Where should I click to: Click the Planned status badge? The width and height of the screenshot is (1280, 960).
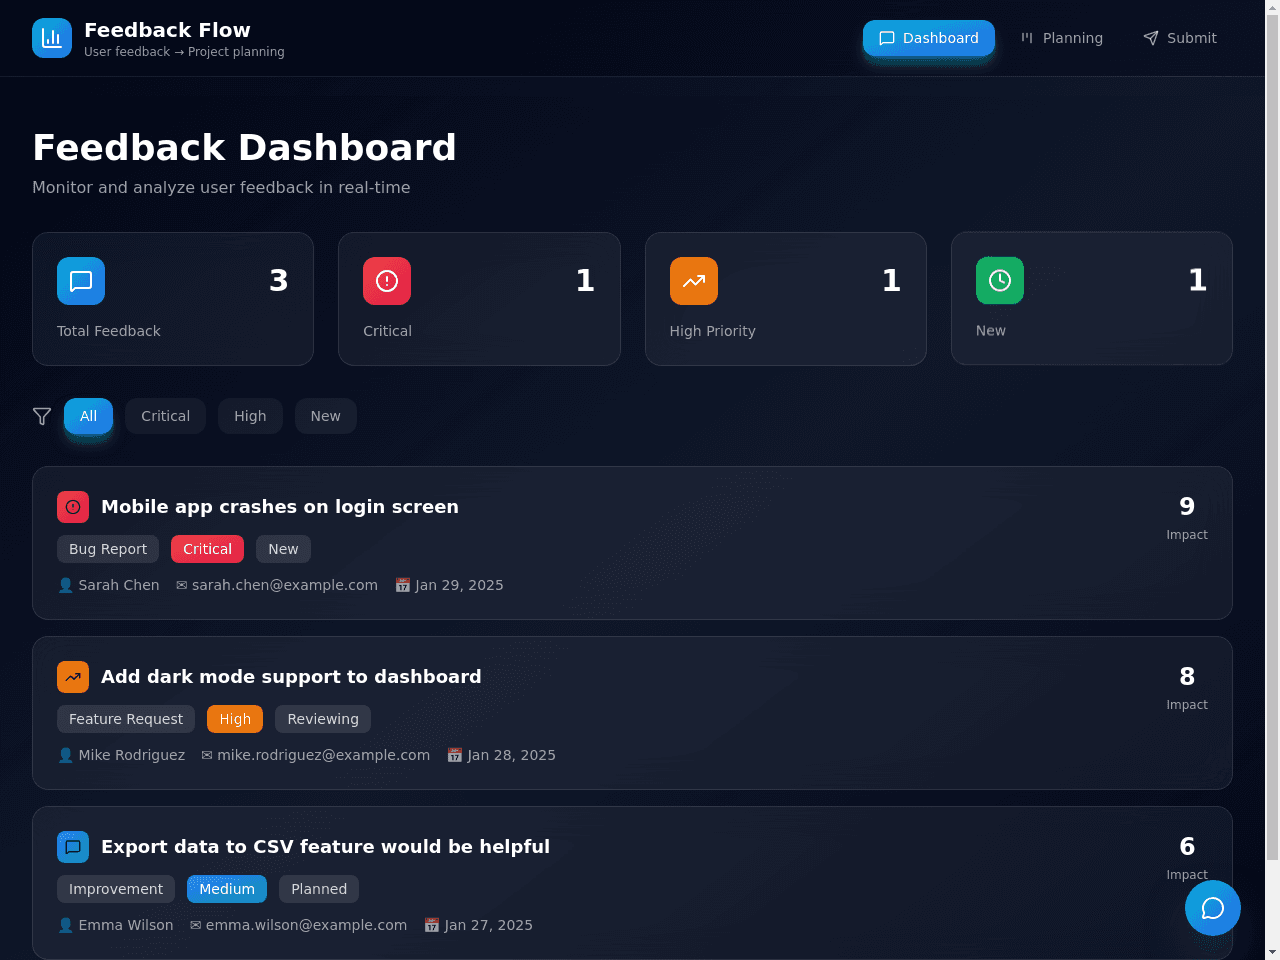coord(319,889)
